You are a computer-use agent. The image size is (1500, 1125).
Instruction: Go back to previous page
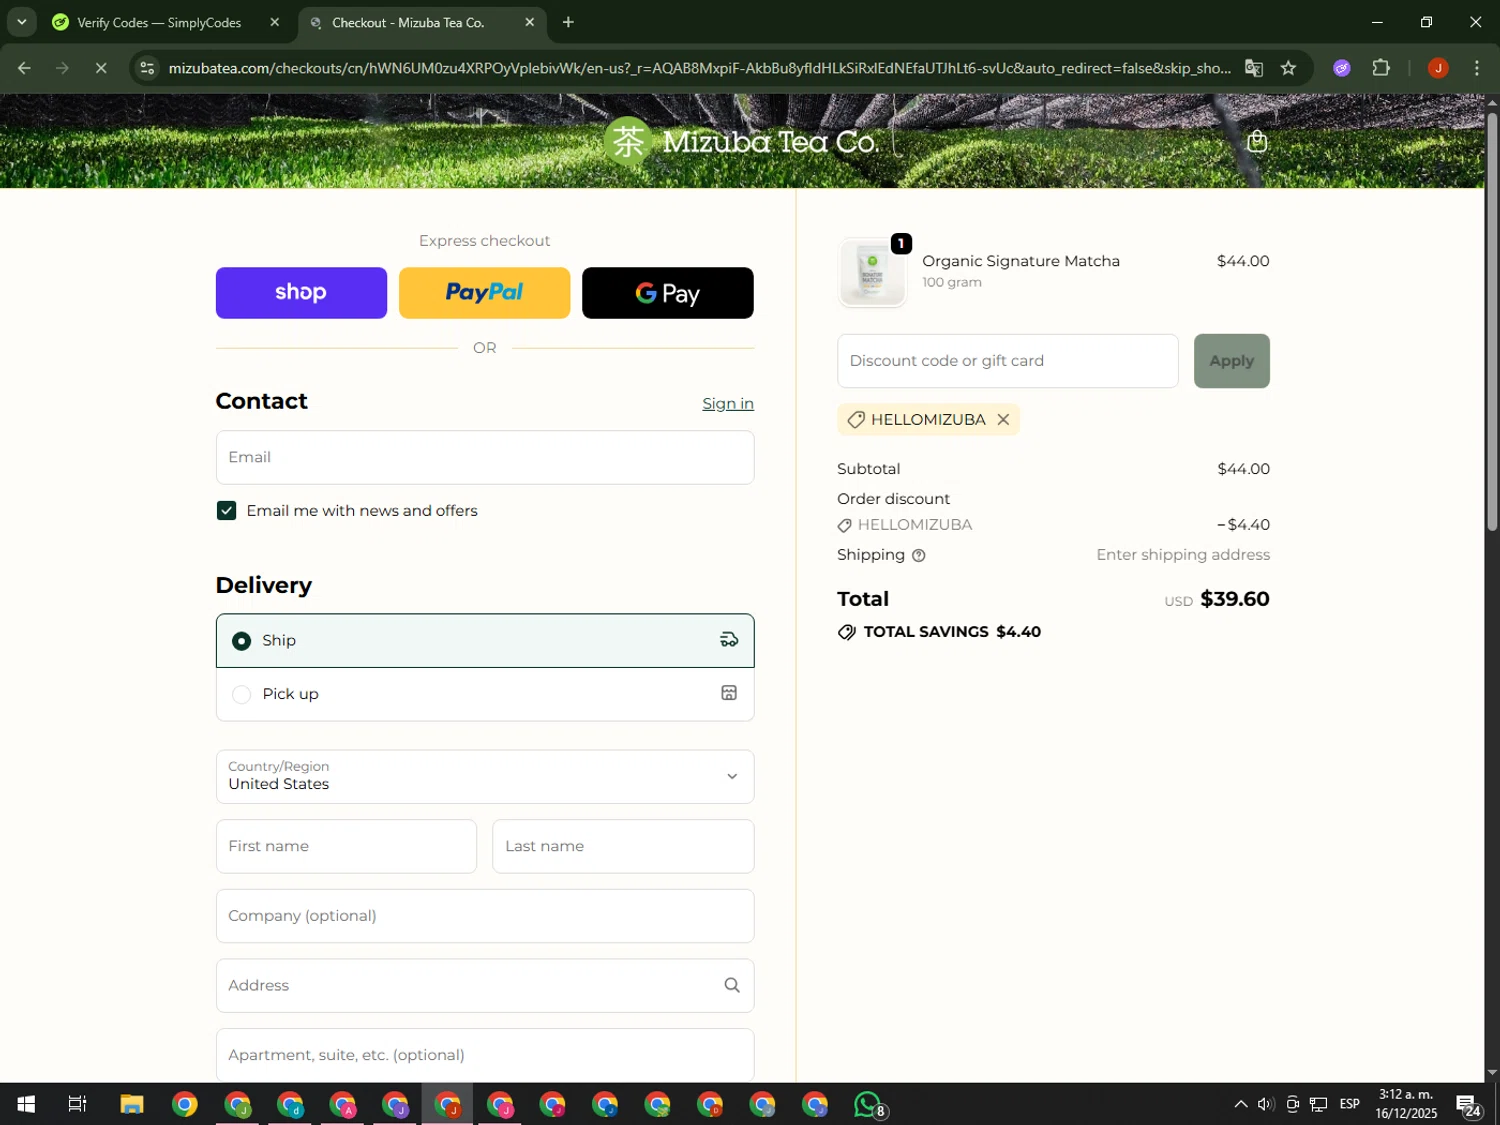24,68
